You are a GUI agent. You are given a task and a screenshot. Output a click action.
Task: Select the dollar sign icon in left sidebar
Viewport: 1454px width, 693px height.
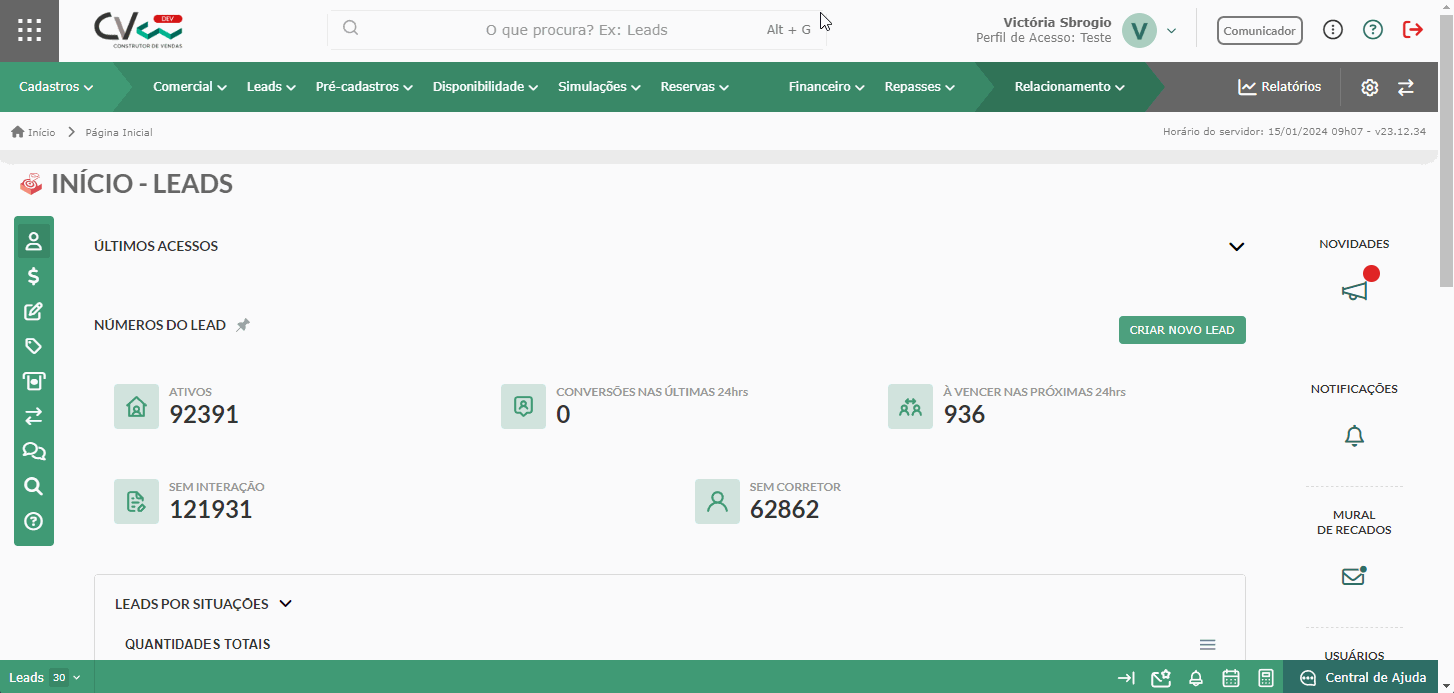(x=33, y=276)
